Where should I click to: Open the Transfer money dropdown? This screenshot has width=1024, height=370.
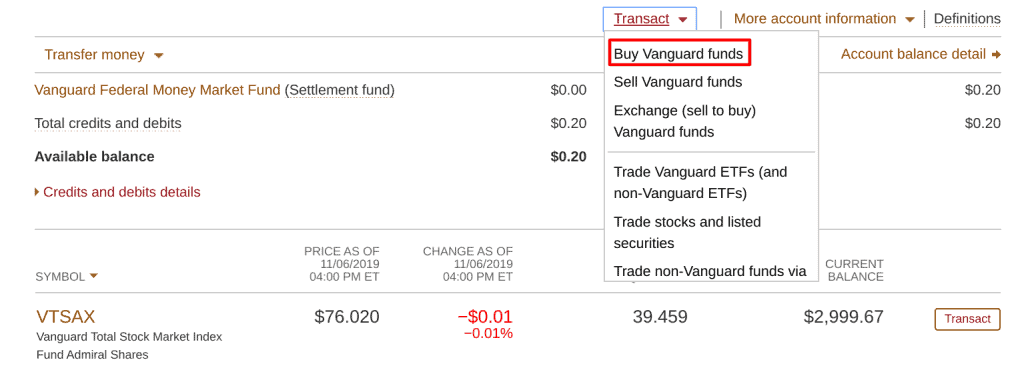click(103, 55)
